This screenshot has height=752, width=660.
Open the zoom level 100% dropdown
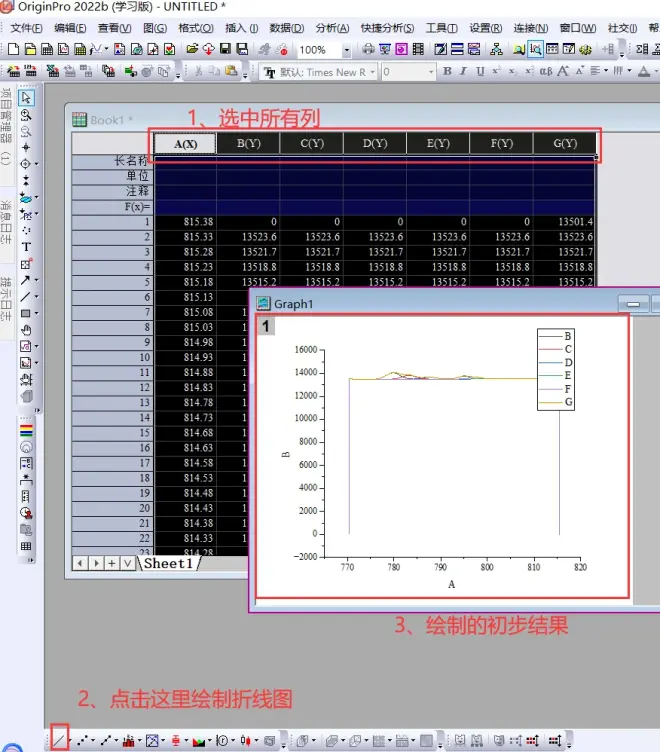click(x=347, y=49)
